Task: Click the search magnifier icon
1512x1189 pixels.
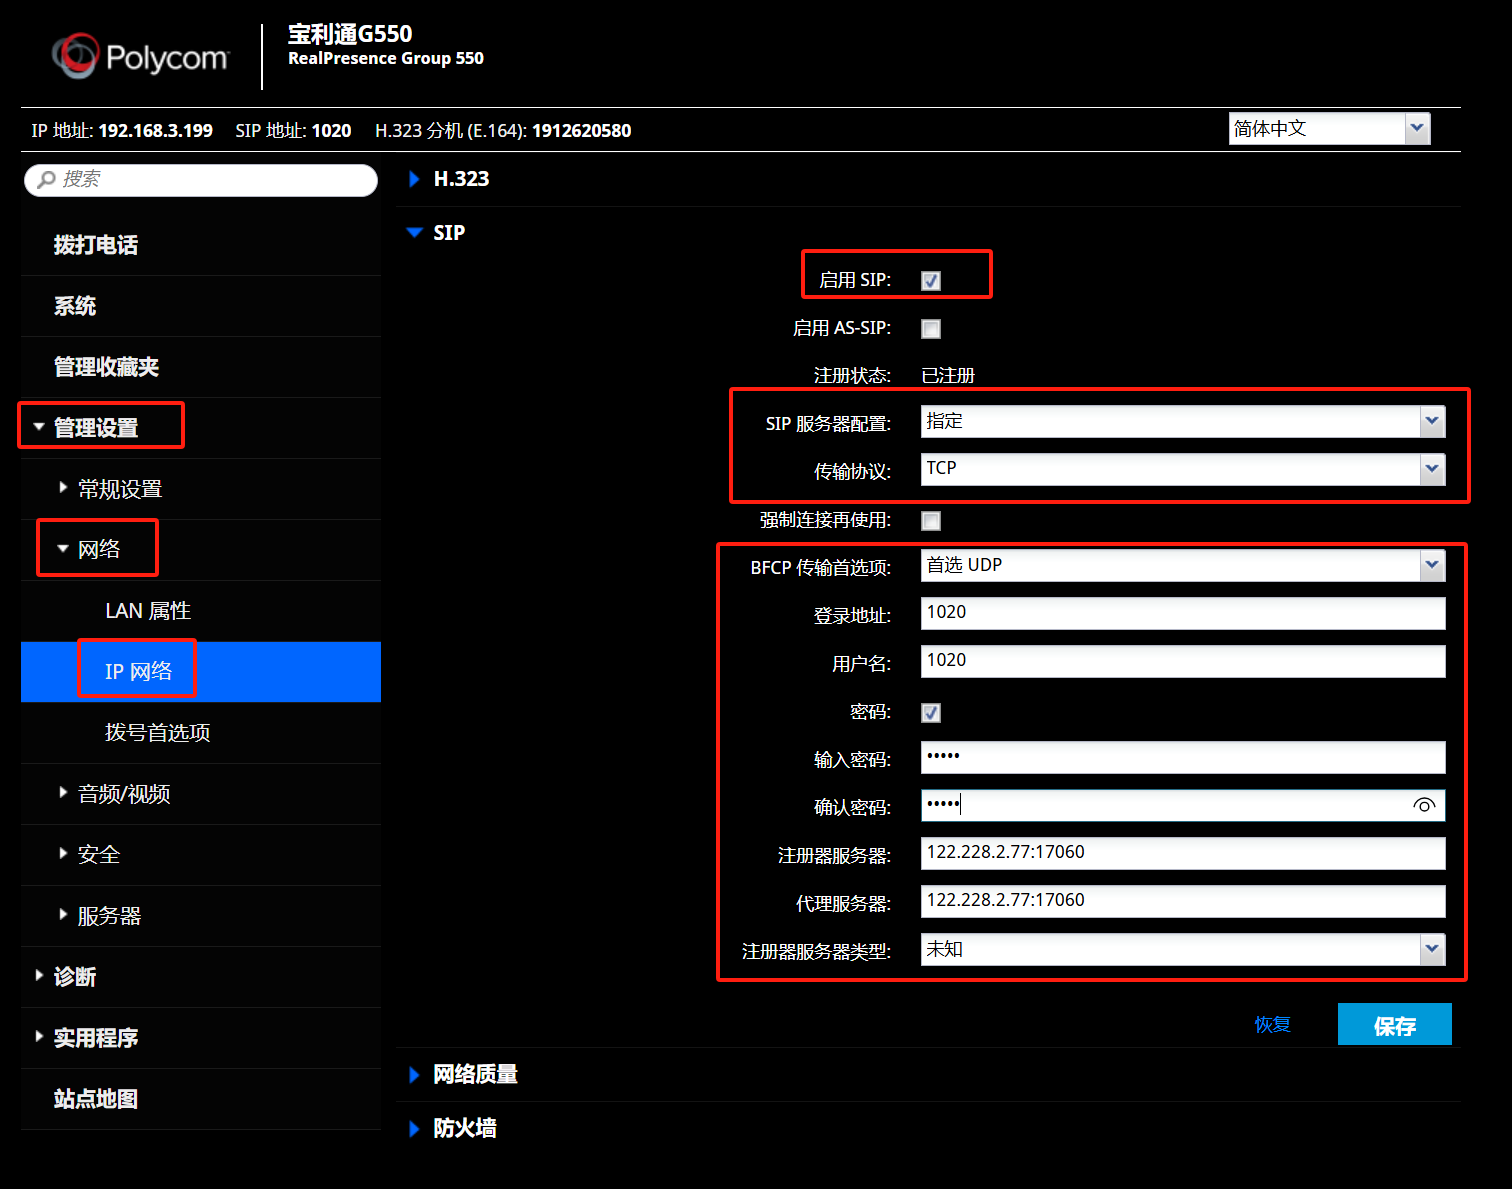Action: click(x=46, y=180)
